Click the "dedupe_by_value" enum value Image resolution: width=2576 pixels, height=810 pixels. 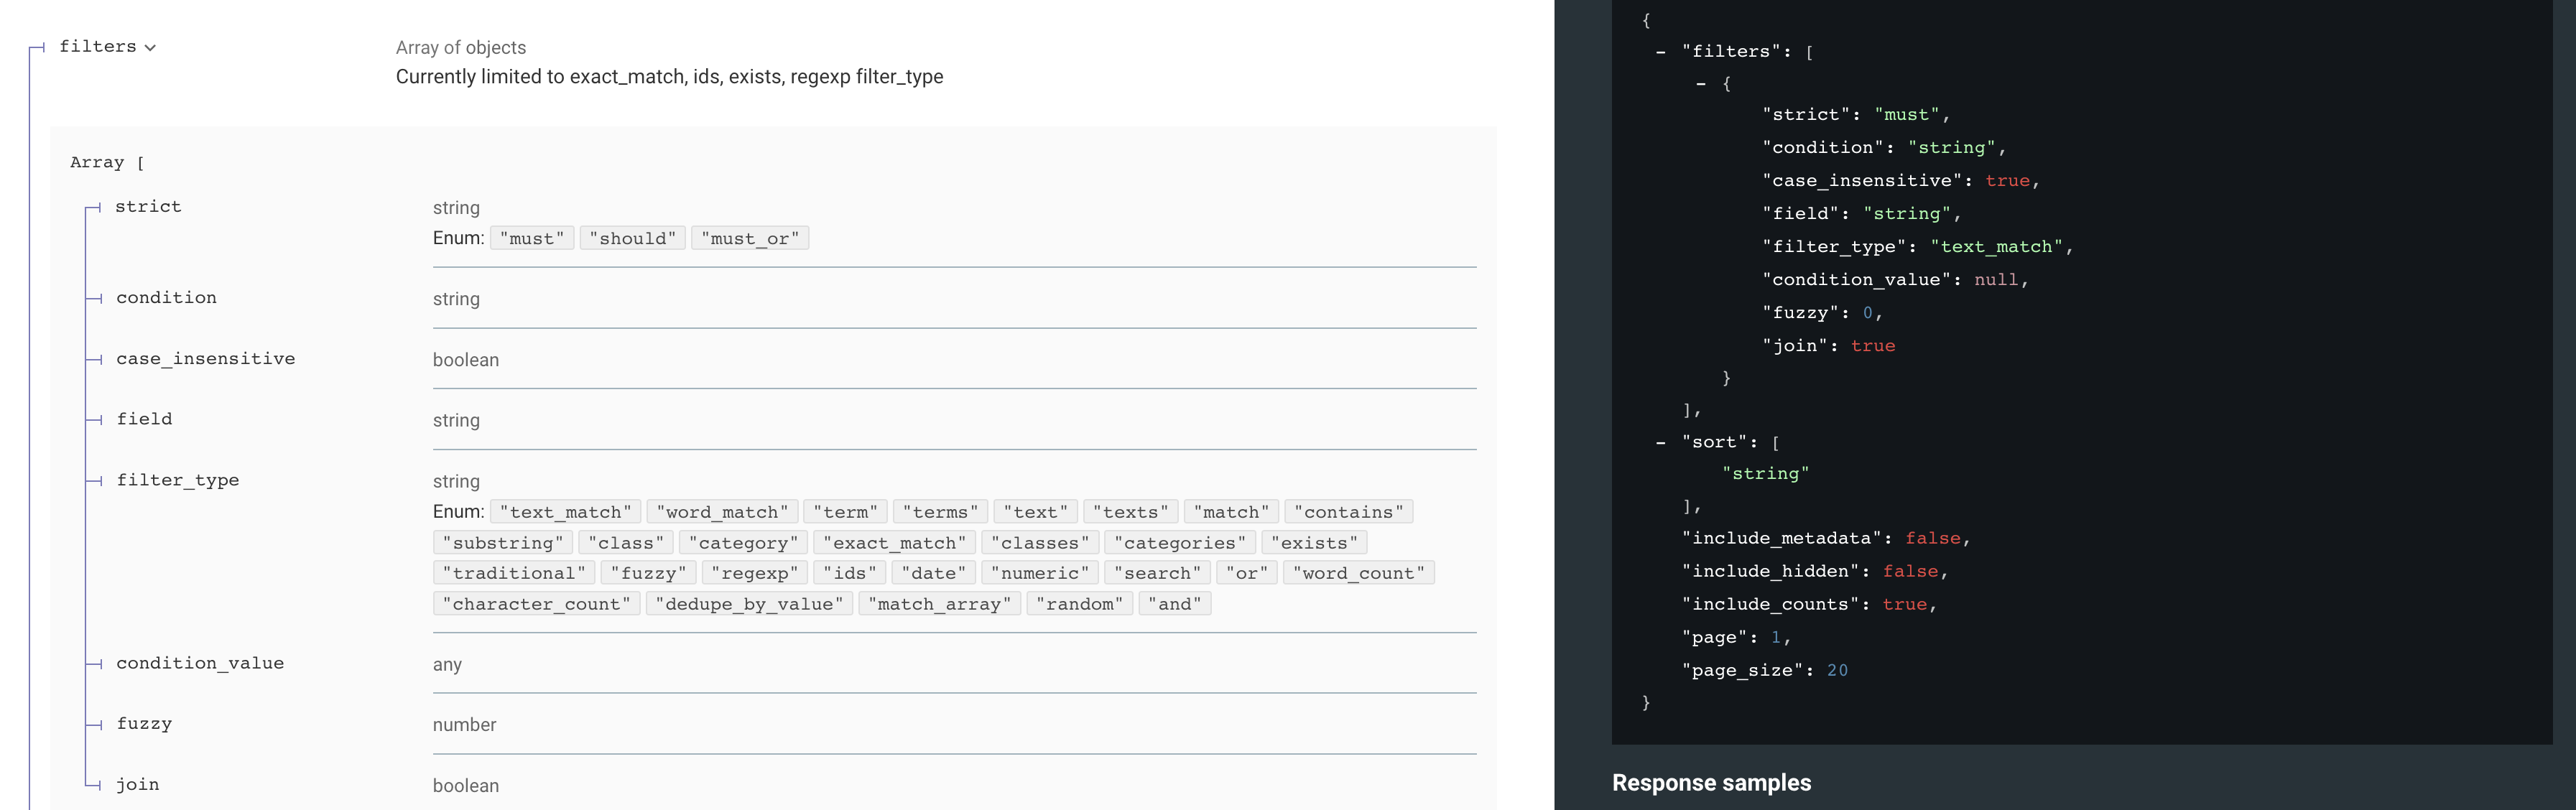click(750, 604)
